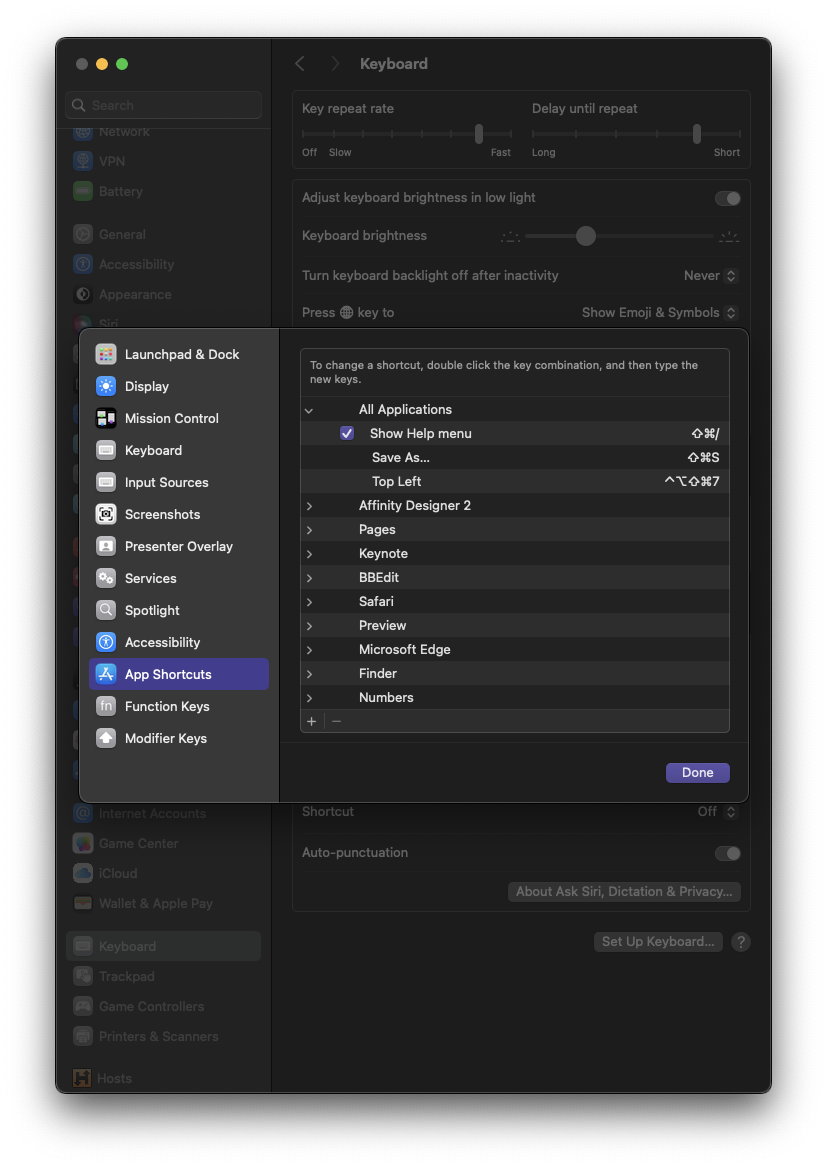Image resolution: width=827 pixels, height=1167 pixels.
Task: Collapse the All Applications group
Action: click(x=309, y=410)
